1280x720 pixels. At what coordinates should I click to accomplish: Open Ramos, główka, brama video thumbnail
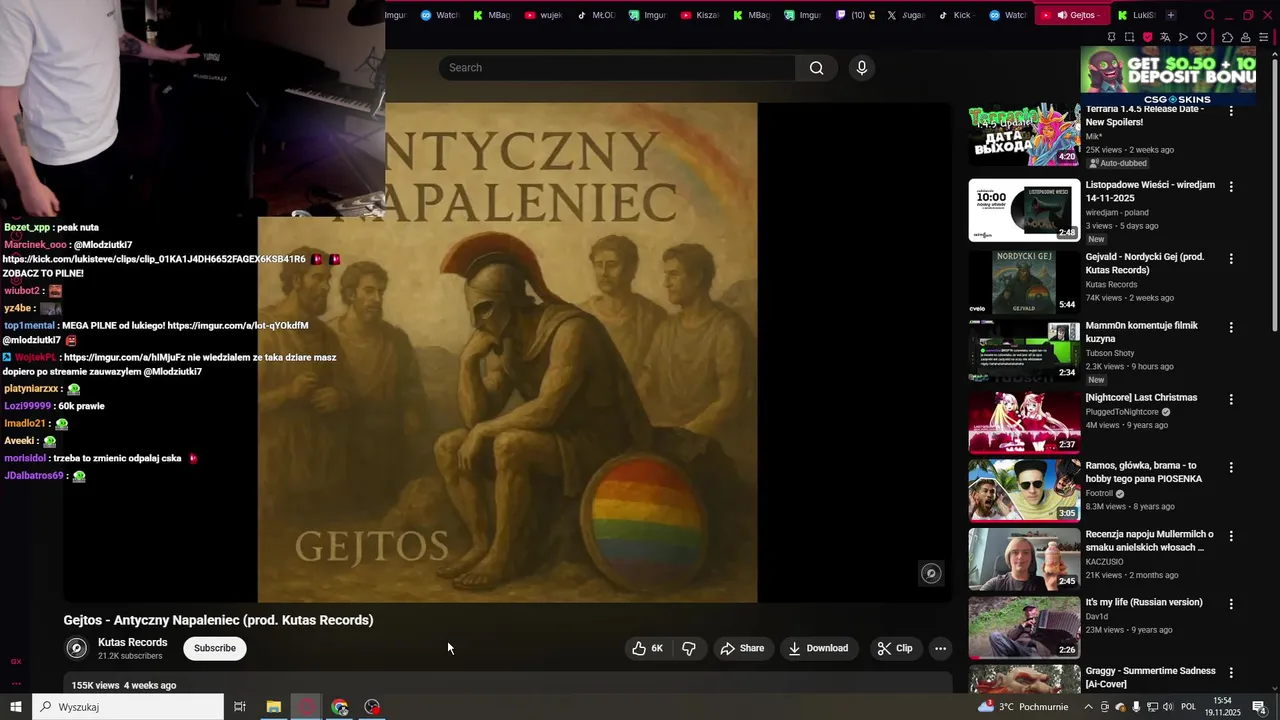point(1024,491)
